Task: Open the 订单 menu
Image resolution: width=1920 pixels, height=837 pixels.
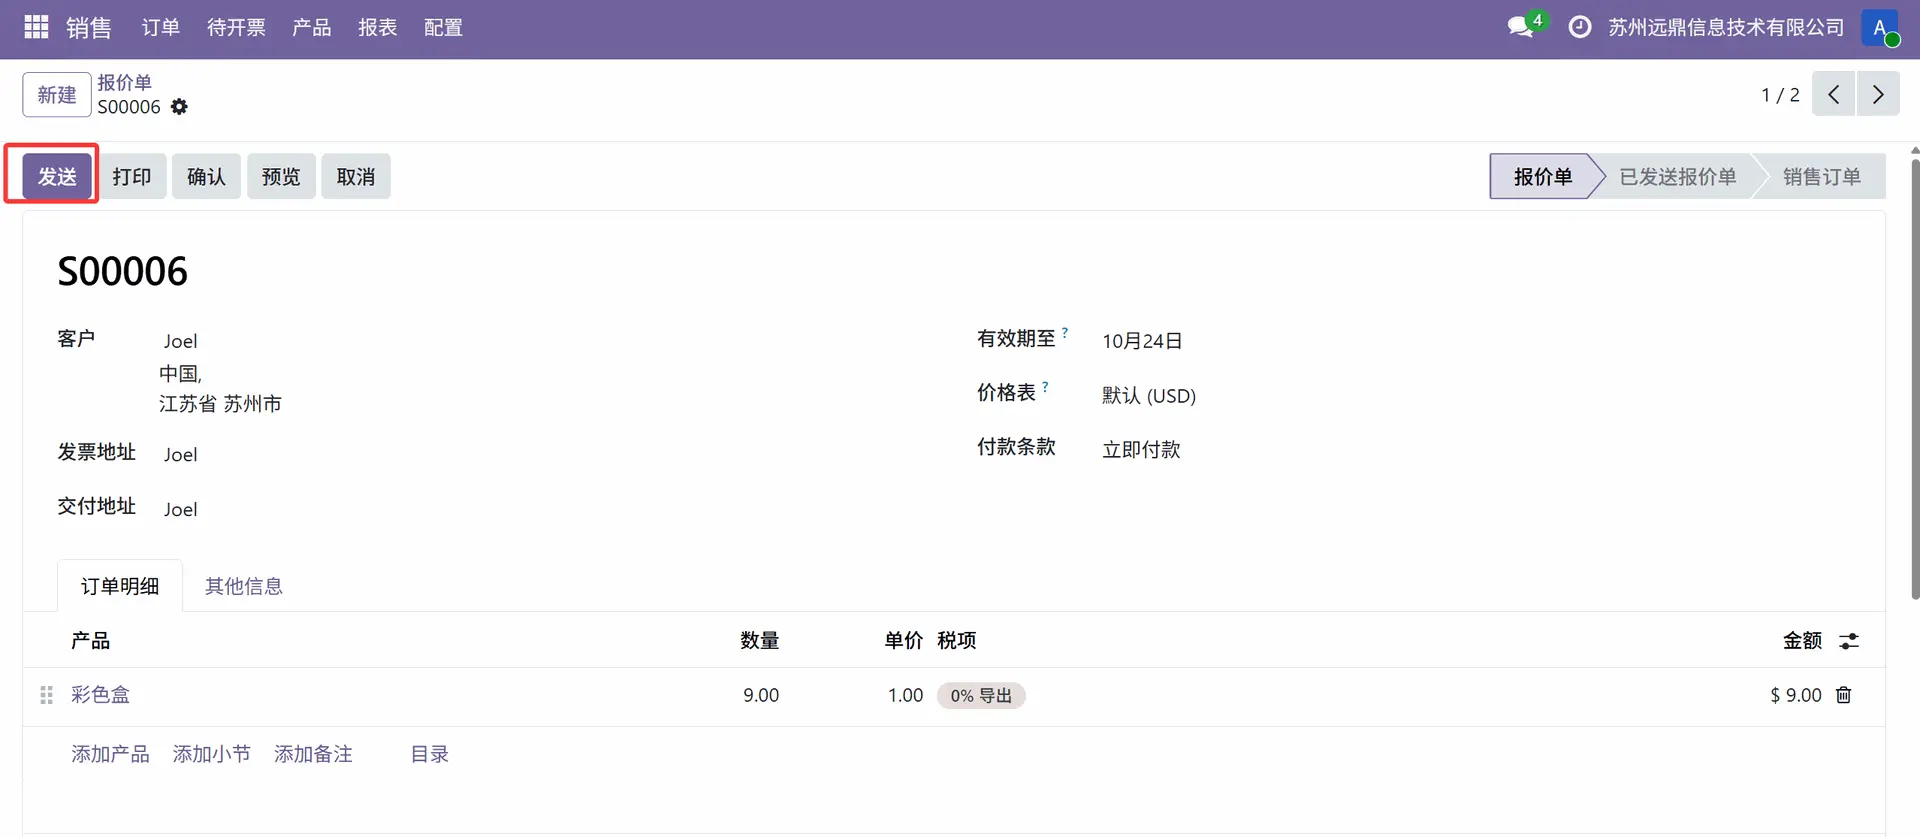Action: (160, 27)
